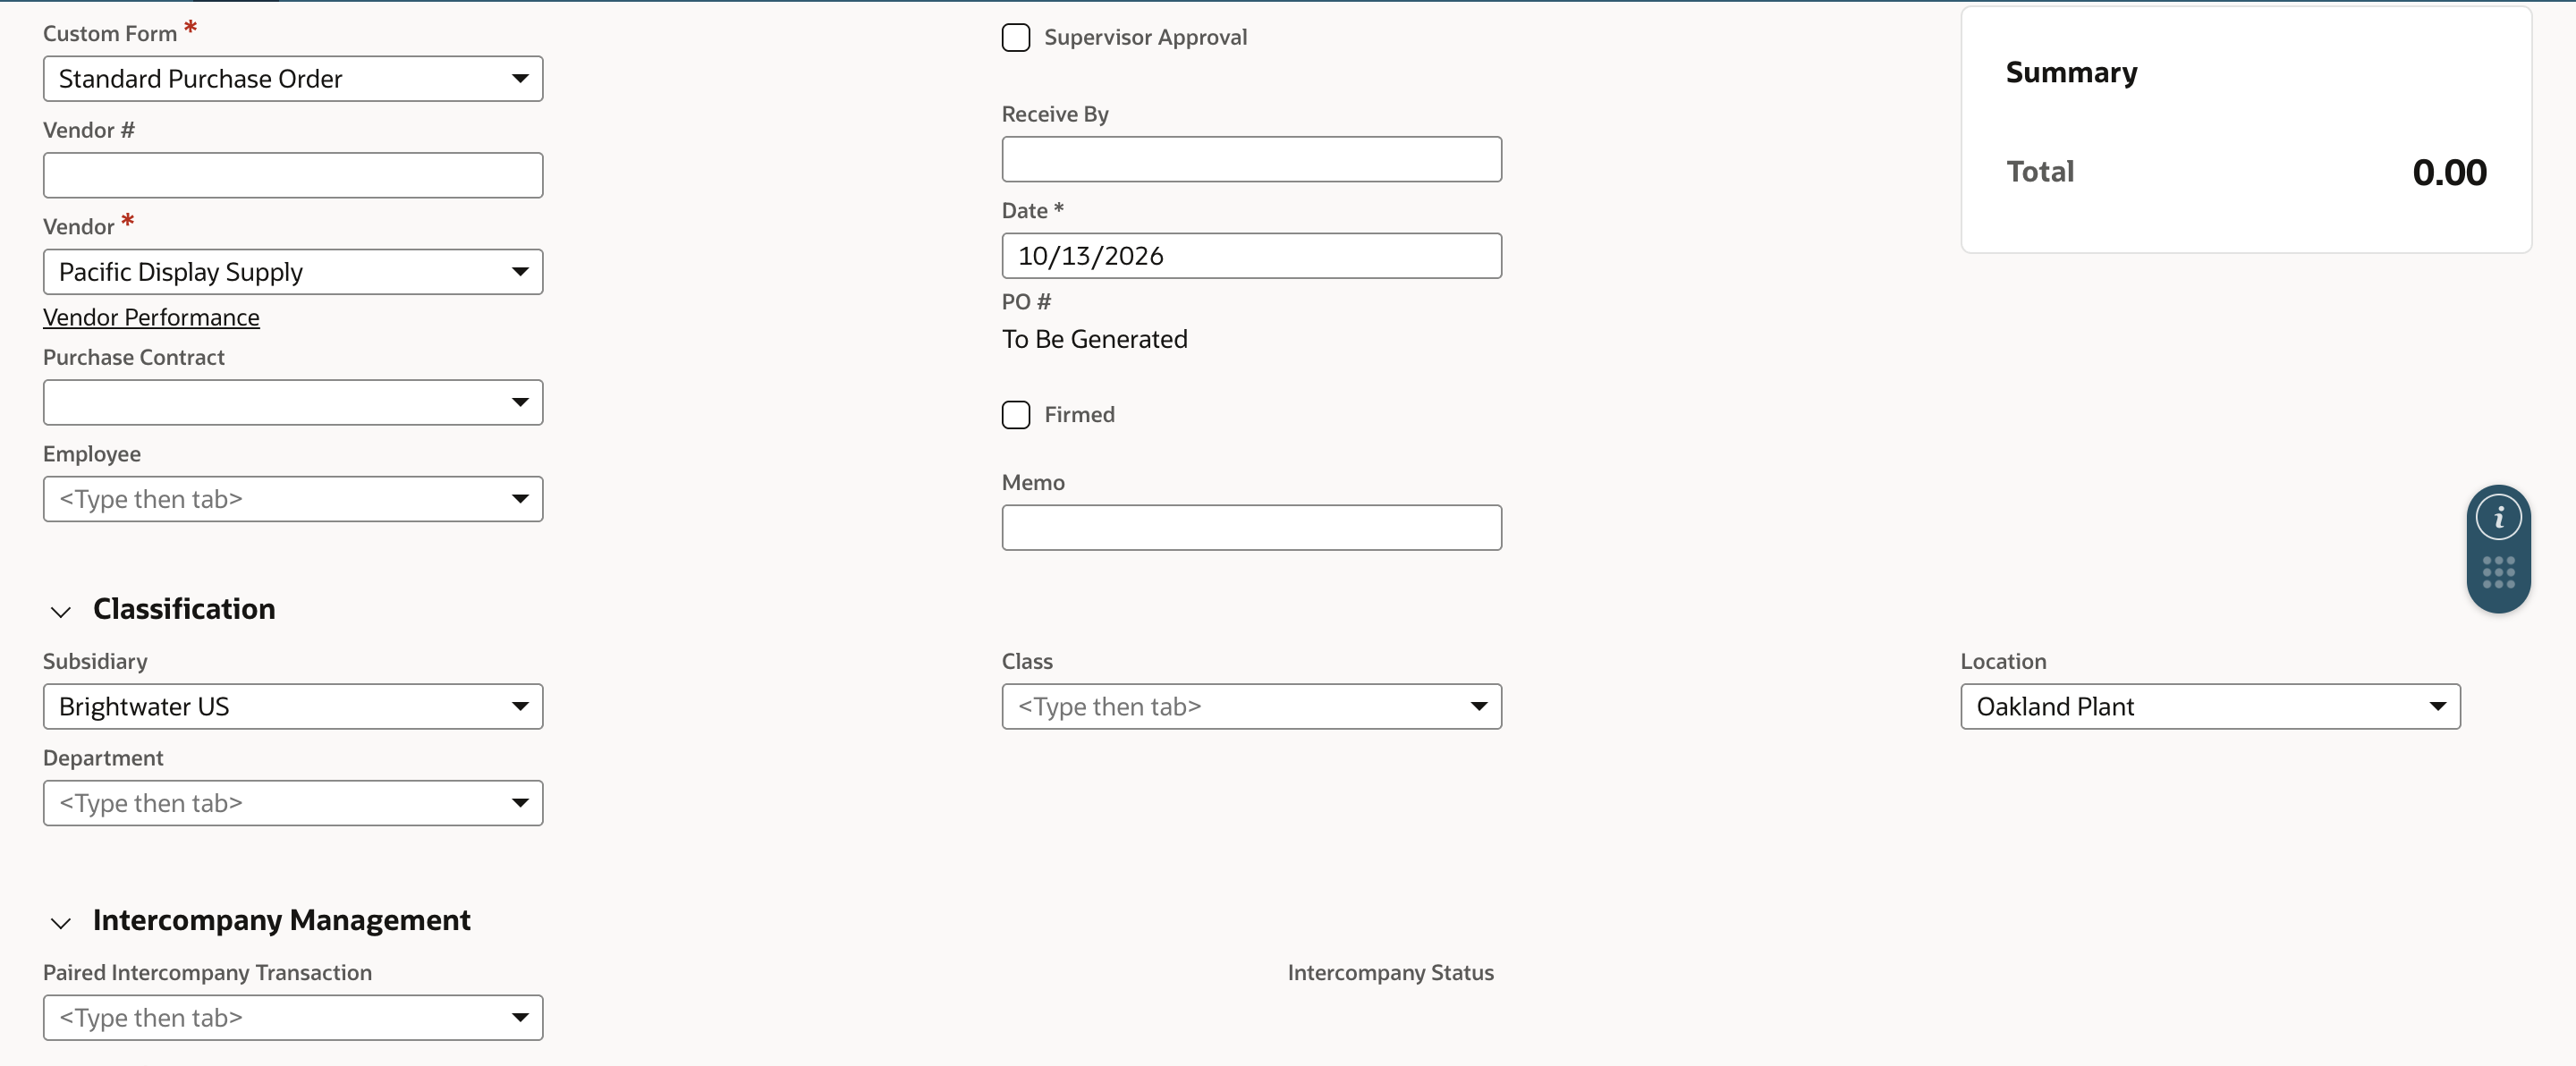Screen dimensions: 2576x1066
Task: Open the Subsidiary dropdown showing Brightwater US
Action: (293, 707)
